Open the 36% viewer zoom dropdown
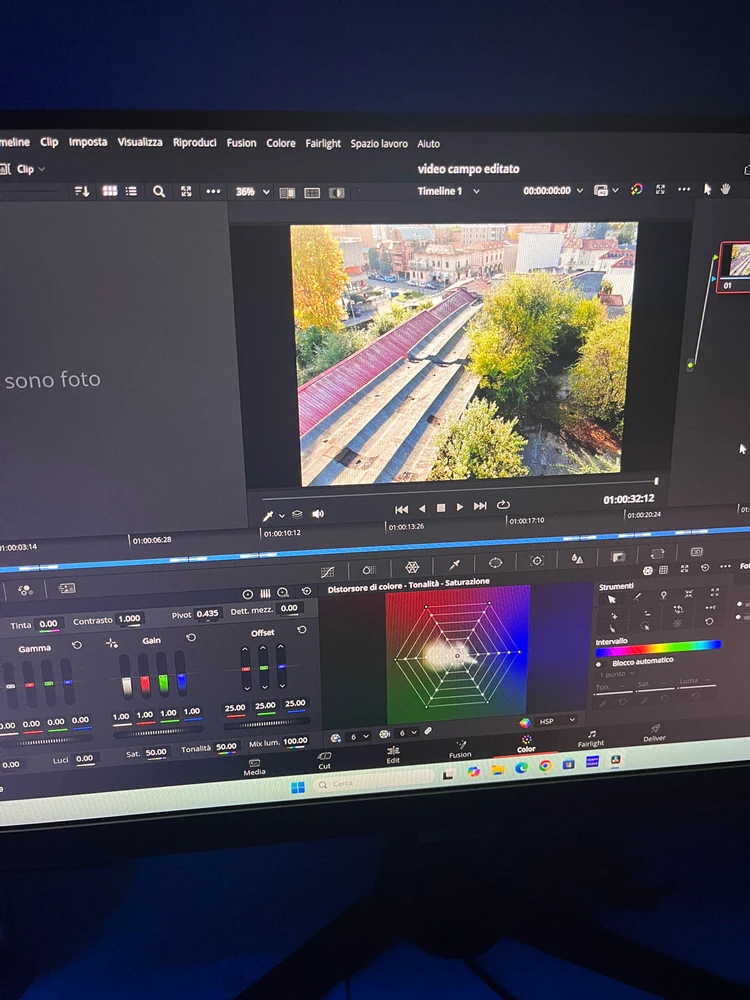This screenshot has width=750, height=1000. pyautogui.click(x=253, y=191)
